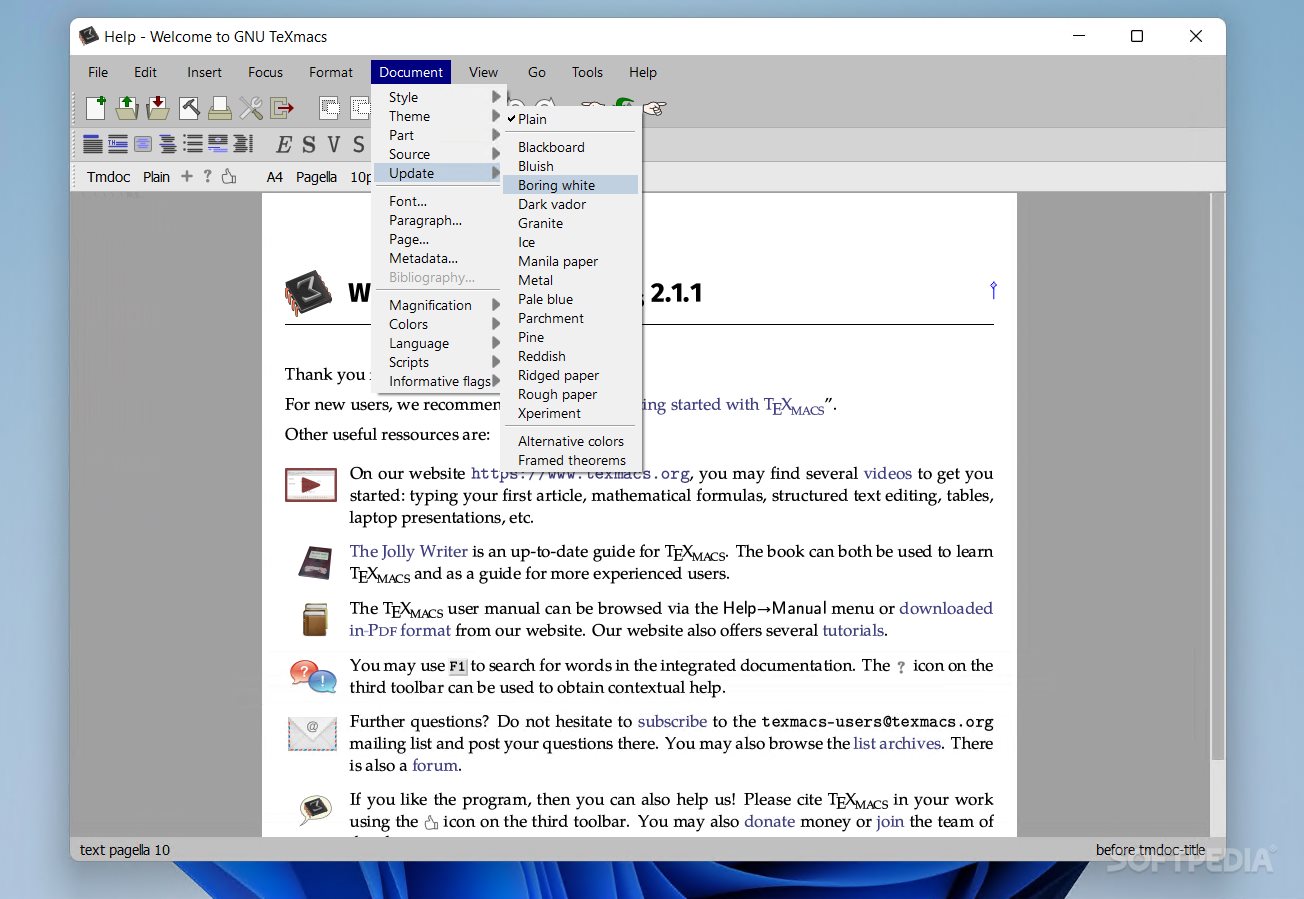Expand the Magnification submenu arrow
1304x899 pixels.
pos(496,305)
